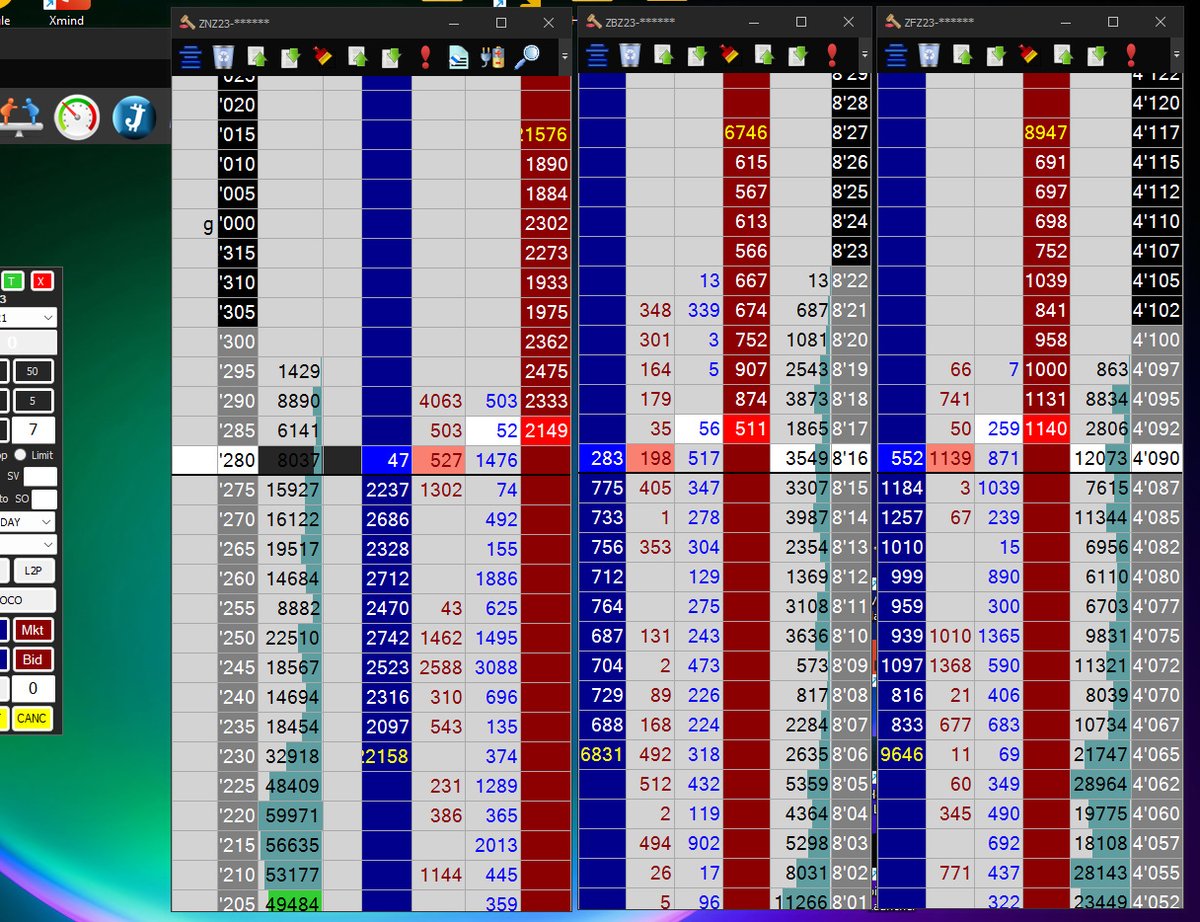This screenshot has width=1200, height=922.
Task: Click the SO input field
Action: coord(44,499)
